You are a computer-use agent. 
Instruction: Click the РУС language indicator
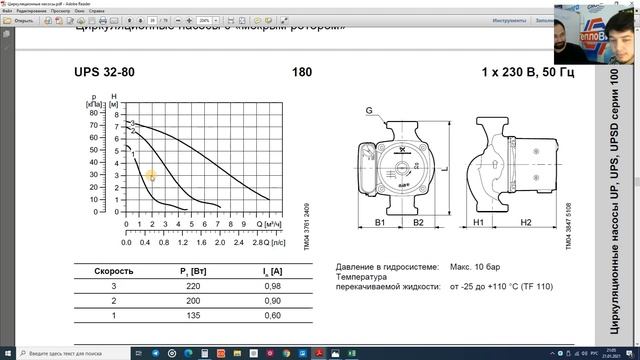pyautogui.click(x=594, y=353)
